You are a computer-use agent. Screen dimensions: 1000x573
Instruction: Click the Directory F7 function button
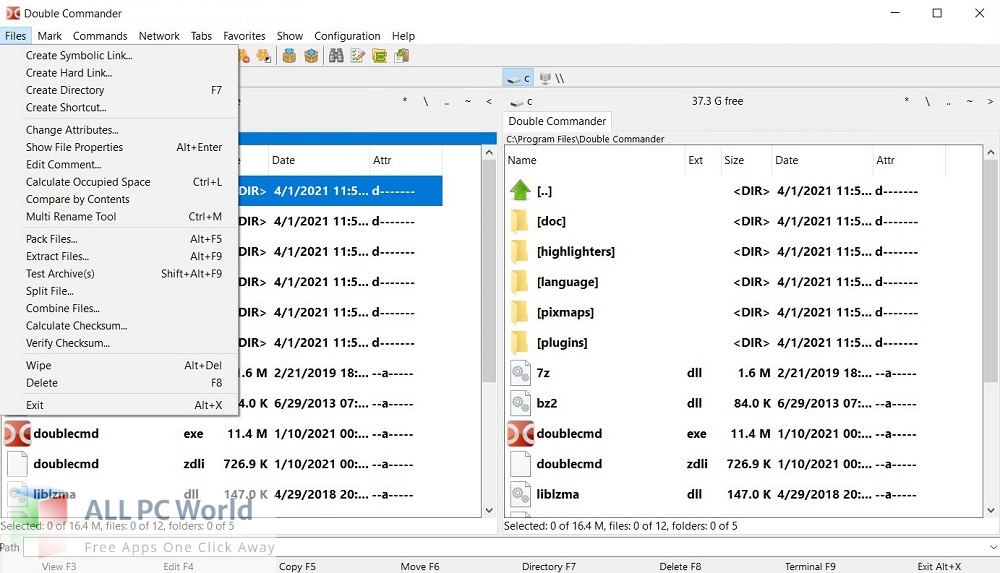(548, 567)
